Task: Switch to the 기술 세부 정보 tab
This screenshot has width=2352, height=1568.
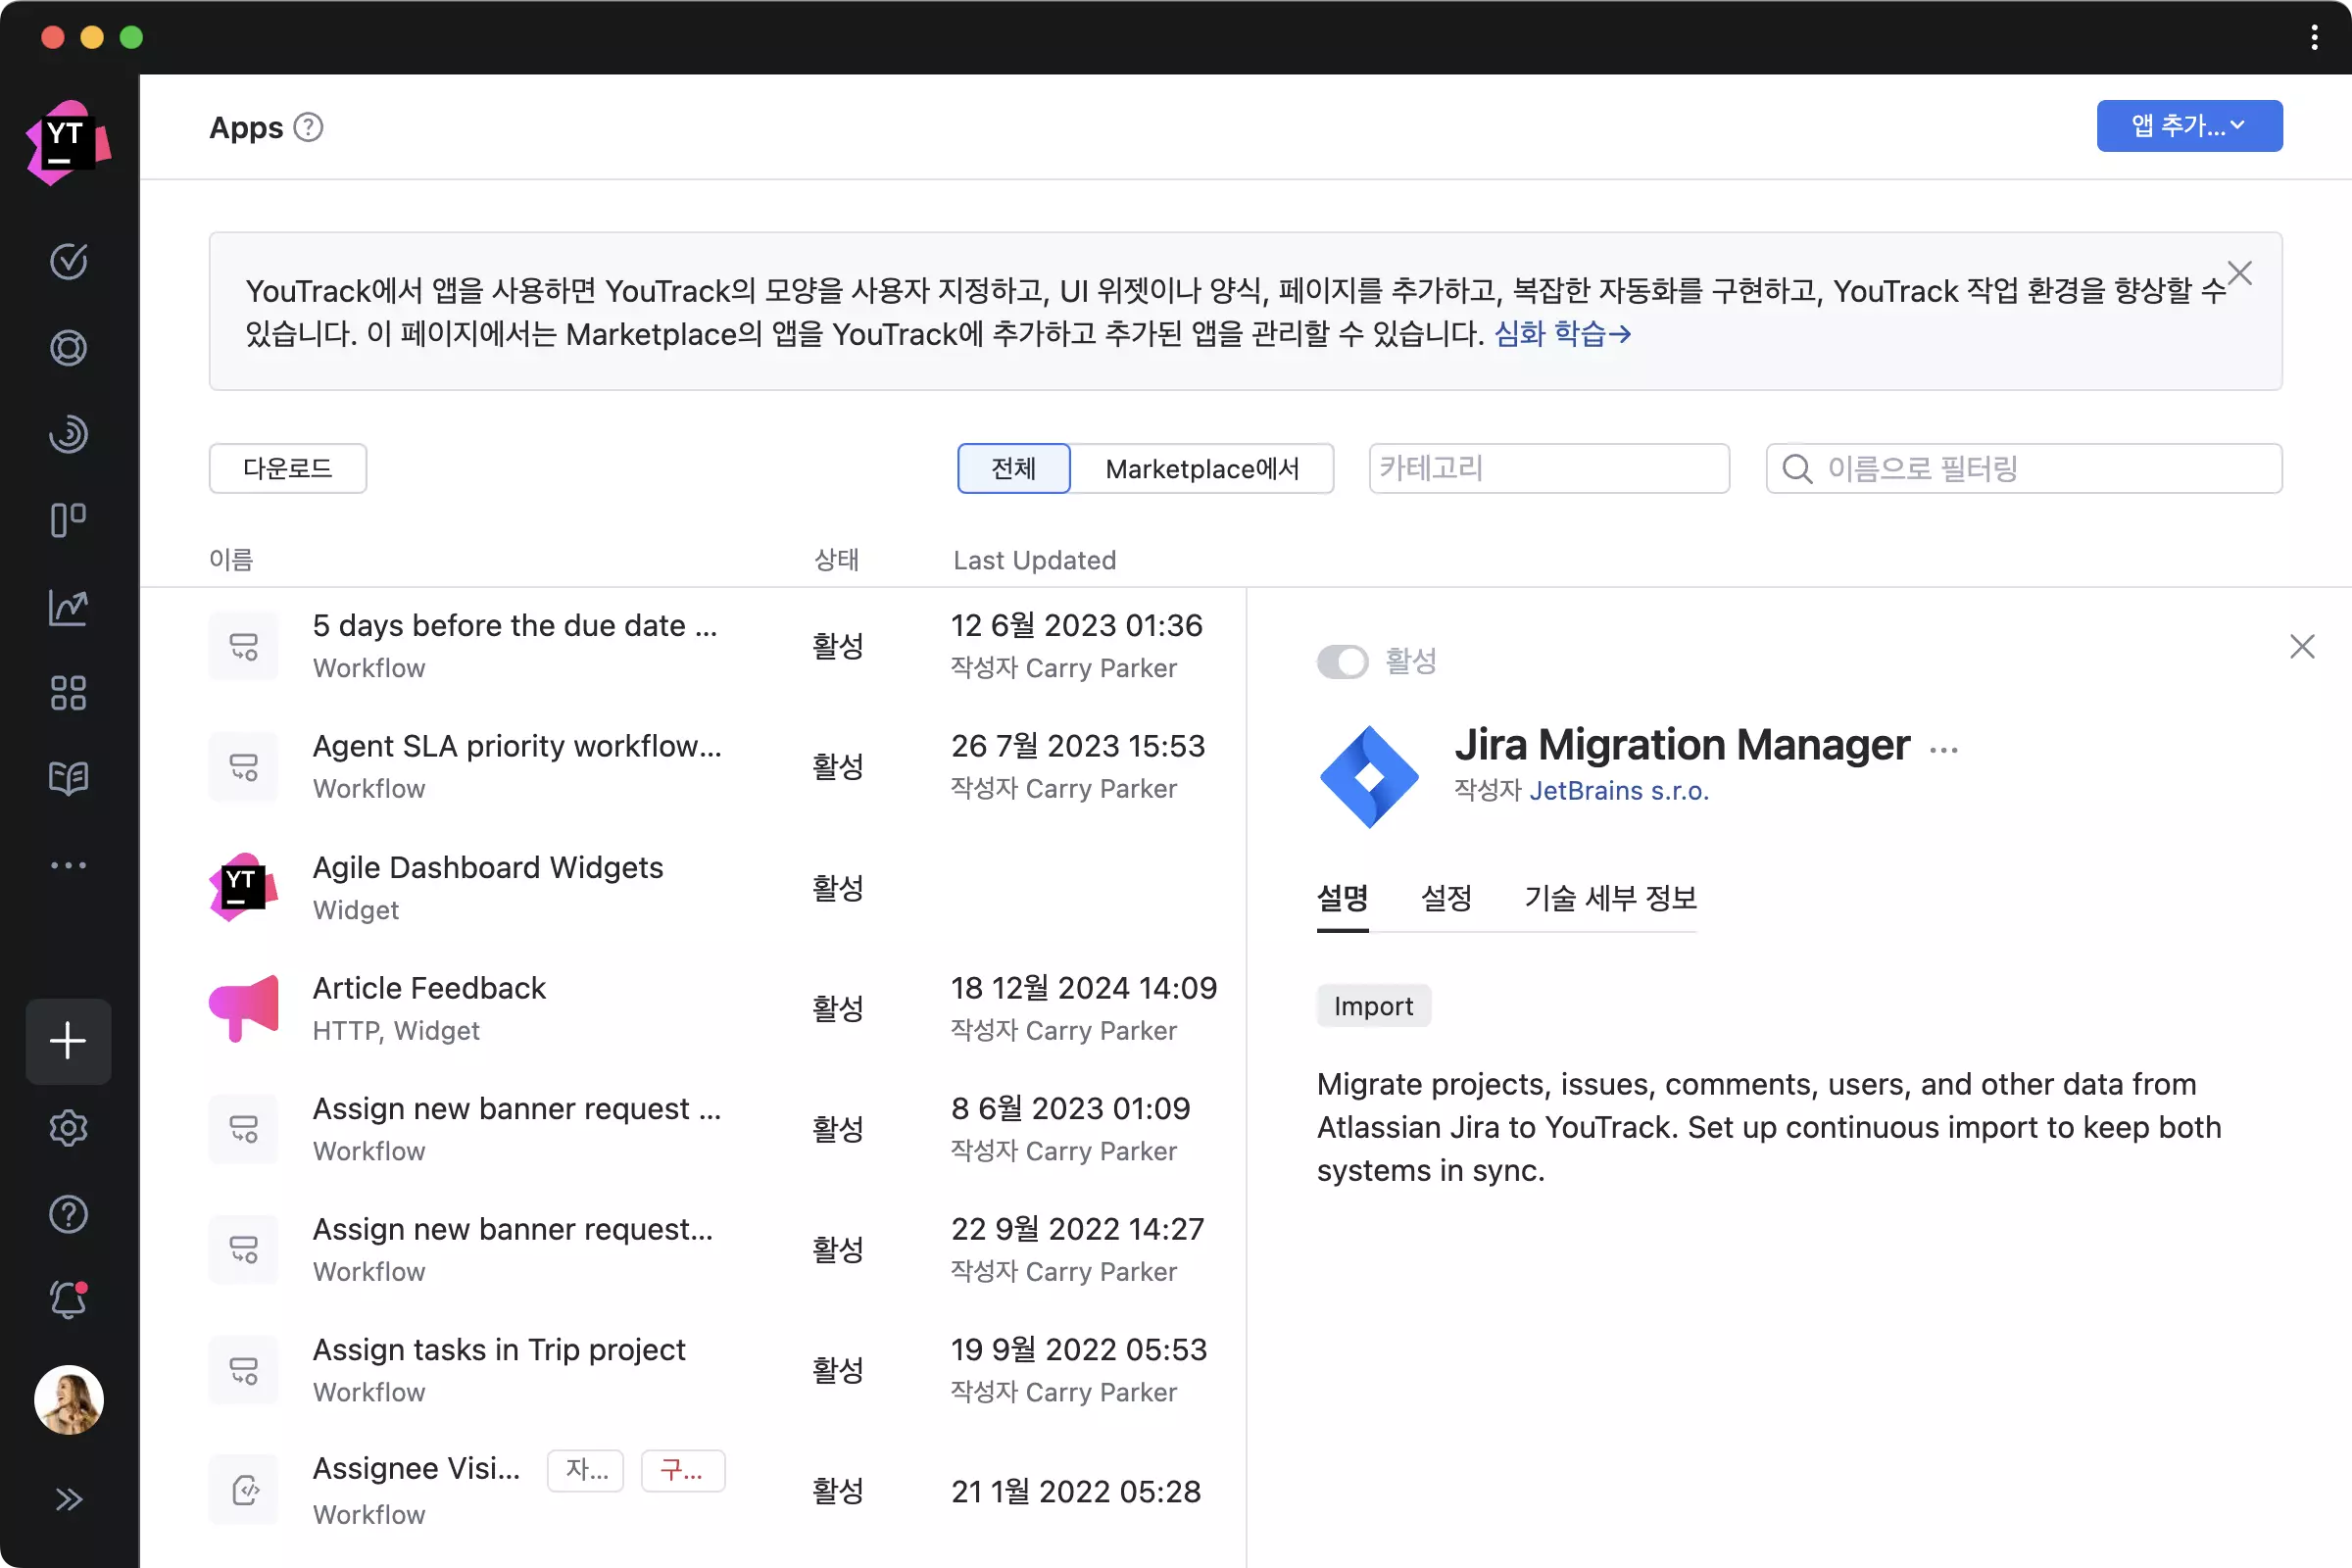Action: tap(1610, 898)
